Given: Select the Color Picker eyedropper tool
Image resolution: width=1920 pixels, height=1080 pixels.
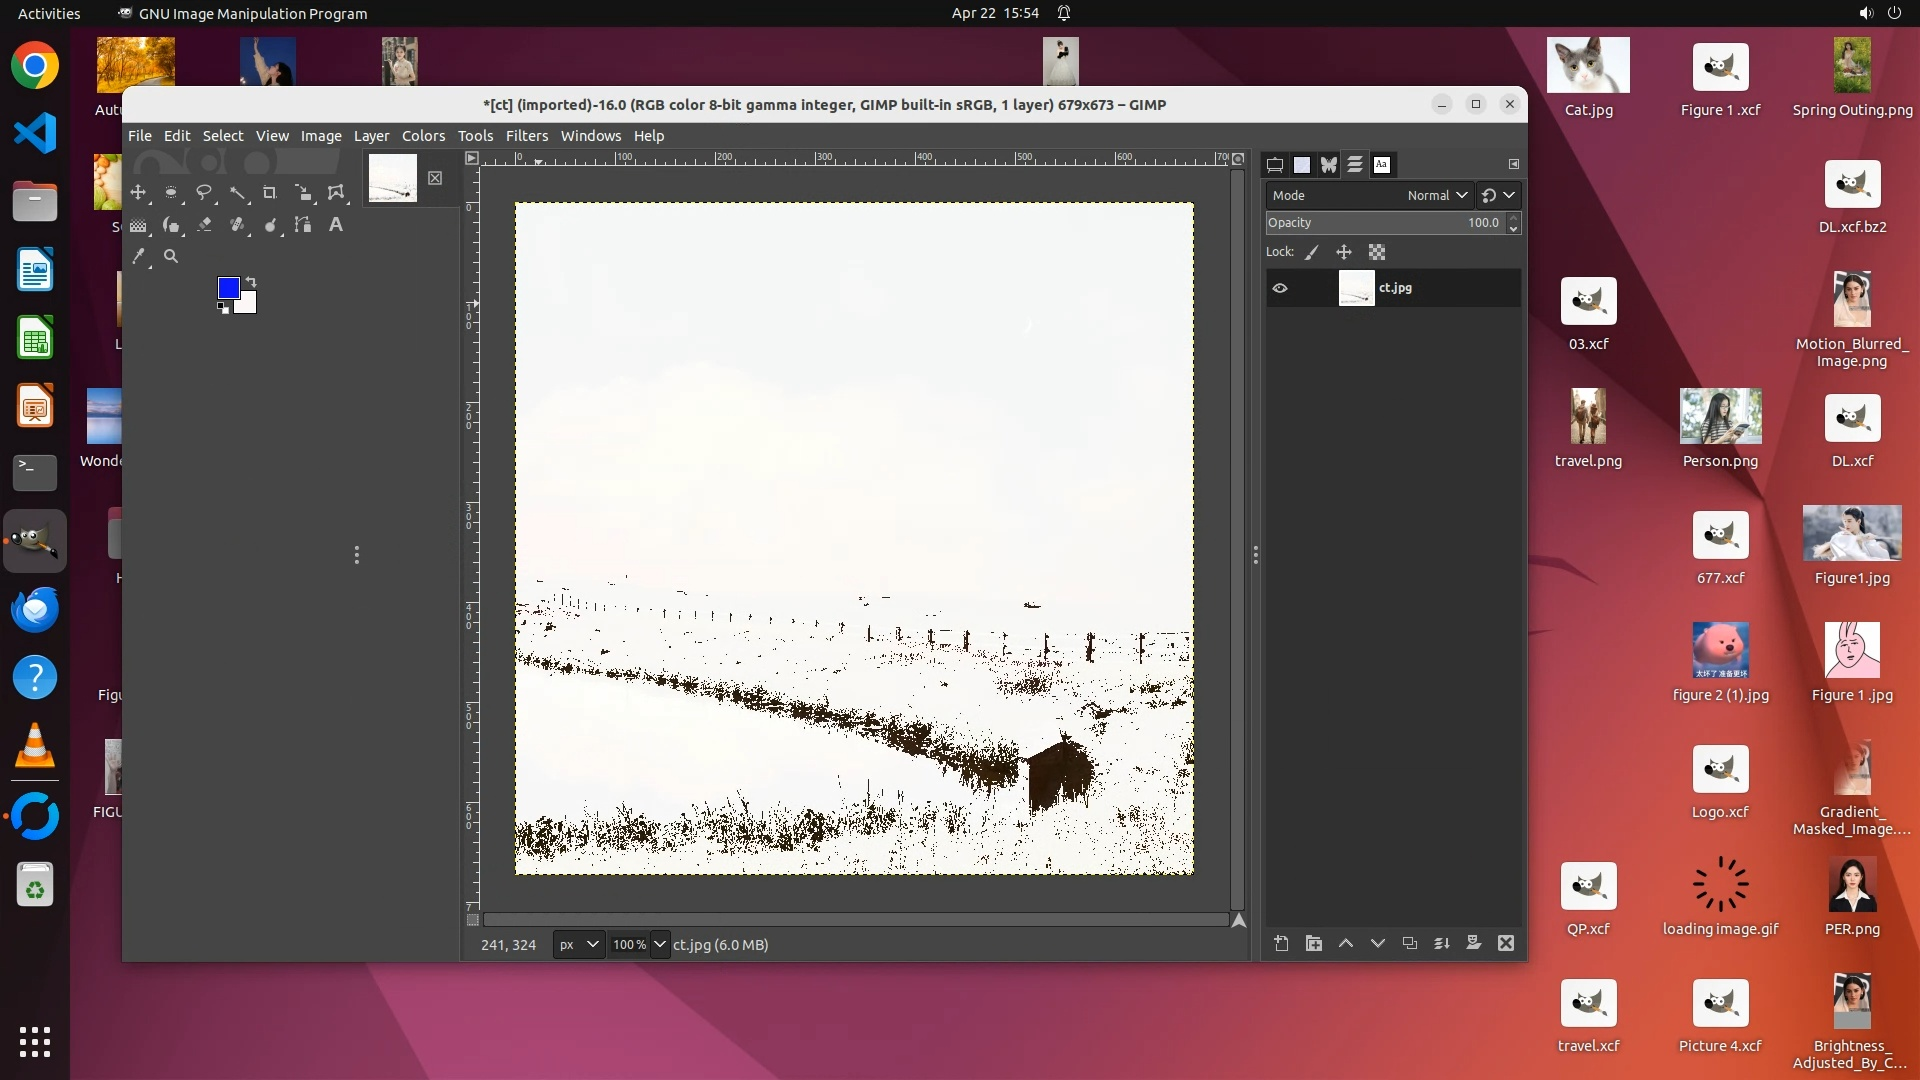Looking at the screenshot, I should tap(139, 256).
